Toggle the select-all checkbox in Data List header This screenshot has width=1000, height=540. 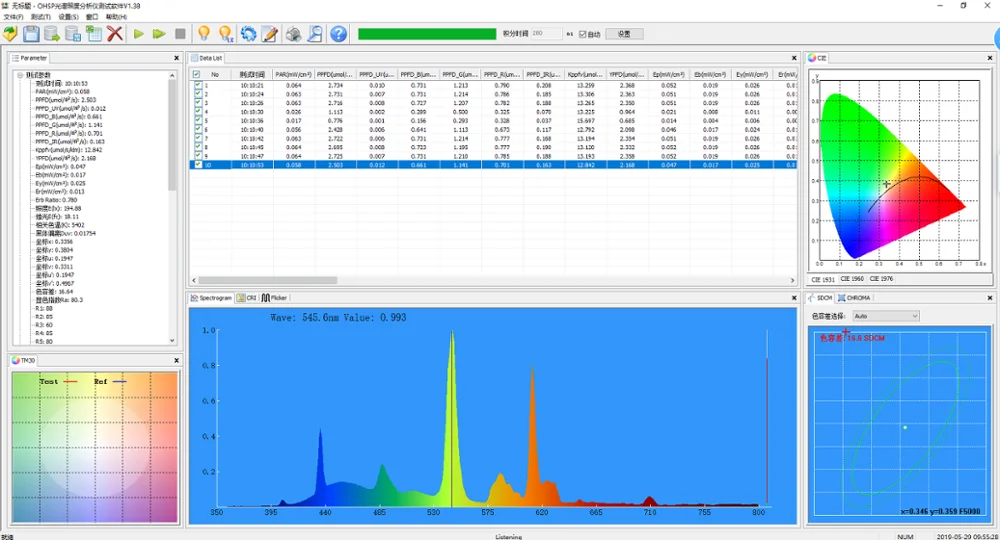coord(196,74)
